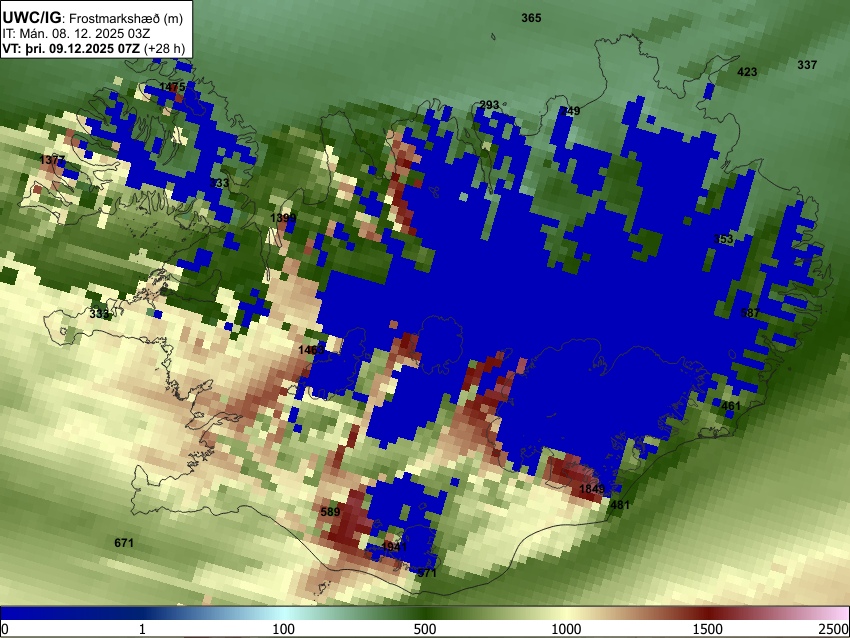Click the 1849 value label
850x638 pixels.
pyautogui.click(x=592, y=489)
